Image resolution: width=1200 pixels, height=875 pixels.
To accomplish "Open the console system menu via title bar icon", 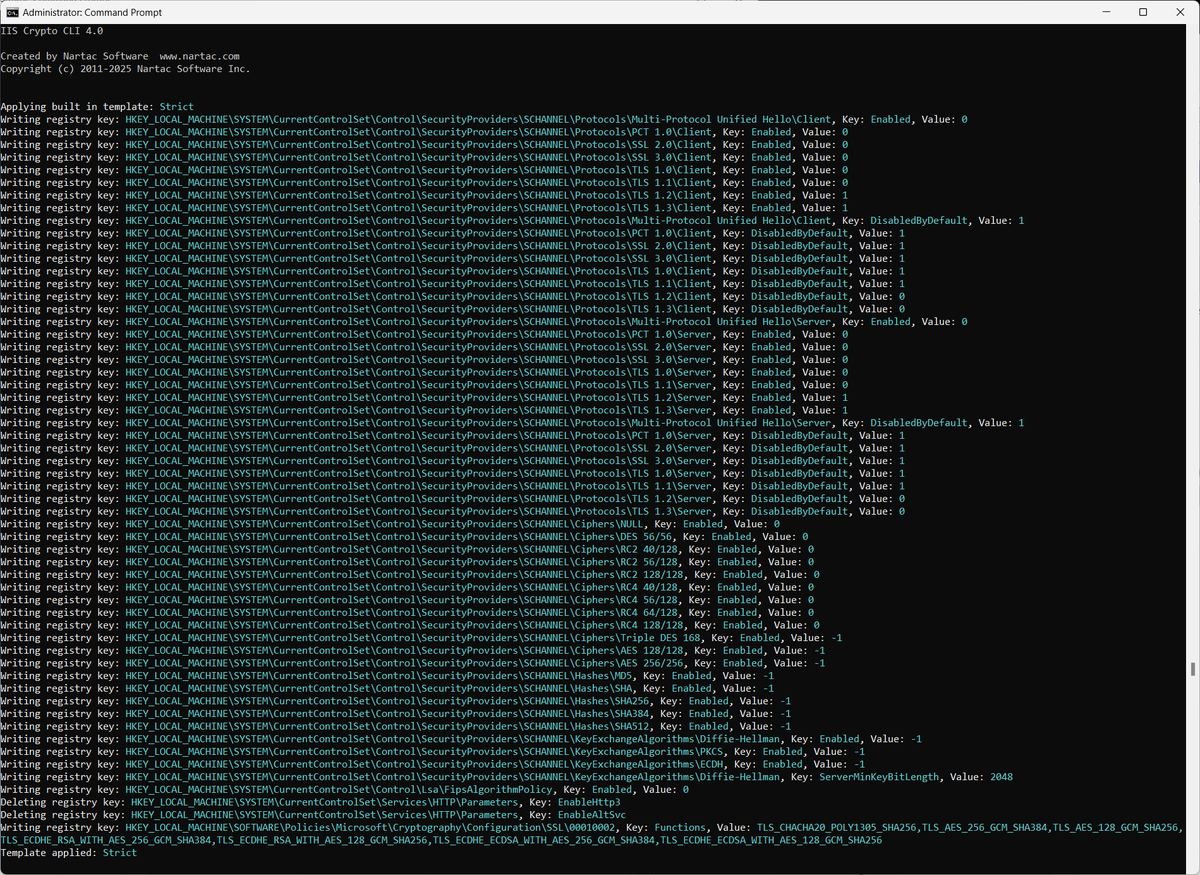I will click(14, 11).
